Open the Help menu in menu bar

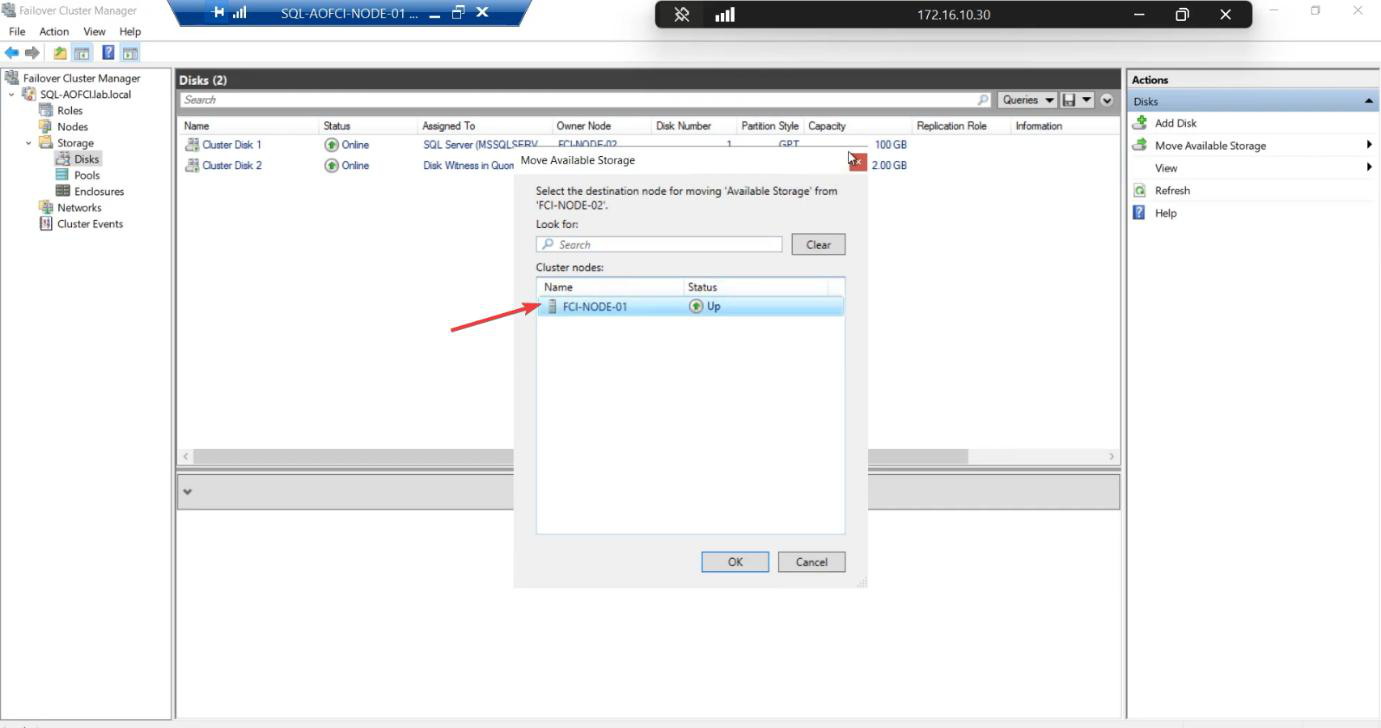[130, 32]
